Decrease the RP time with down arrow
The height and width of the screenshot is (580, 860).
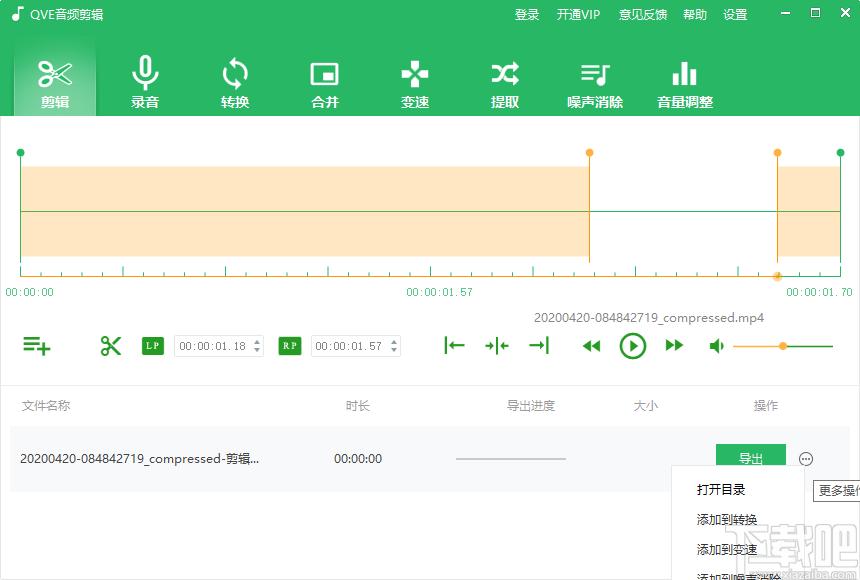[x=394, y=350]
